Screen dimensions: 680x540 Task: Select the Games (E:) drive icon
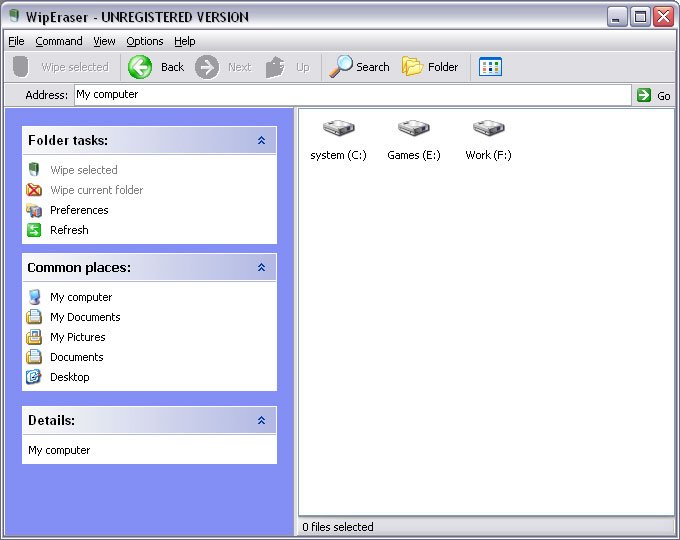click(413, 128)
